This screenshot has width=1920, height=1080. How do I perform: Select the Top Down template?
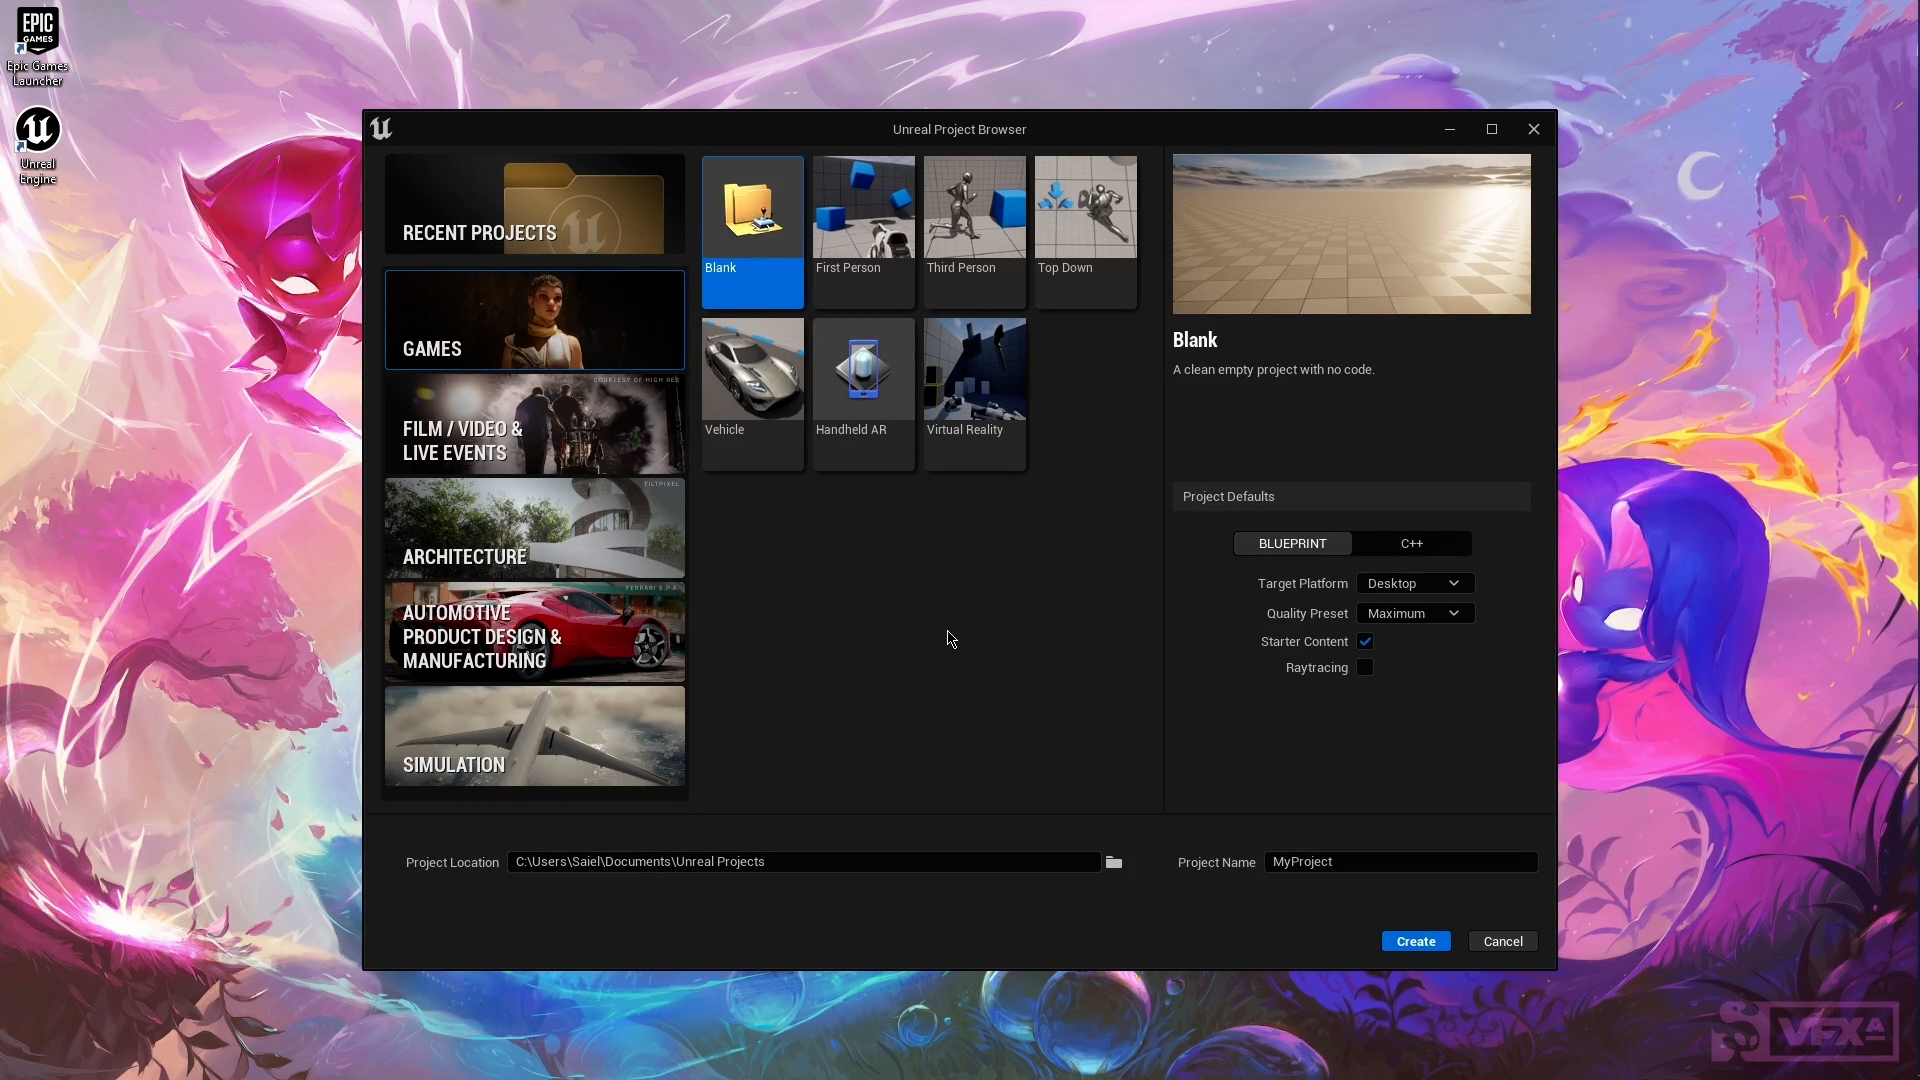[1085, 208]
